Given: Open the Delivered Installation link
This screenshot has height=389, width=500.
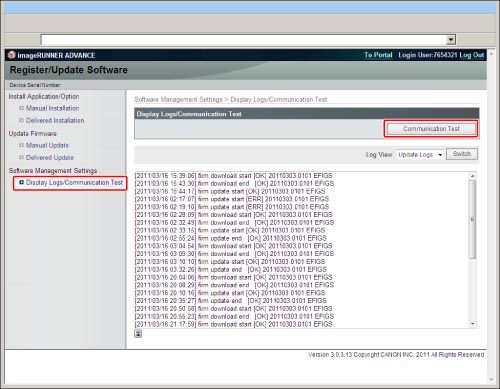Looking at the screenshot, I should point(55,120).
